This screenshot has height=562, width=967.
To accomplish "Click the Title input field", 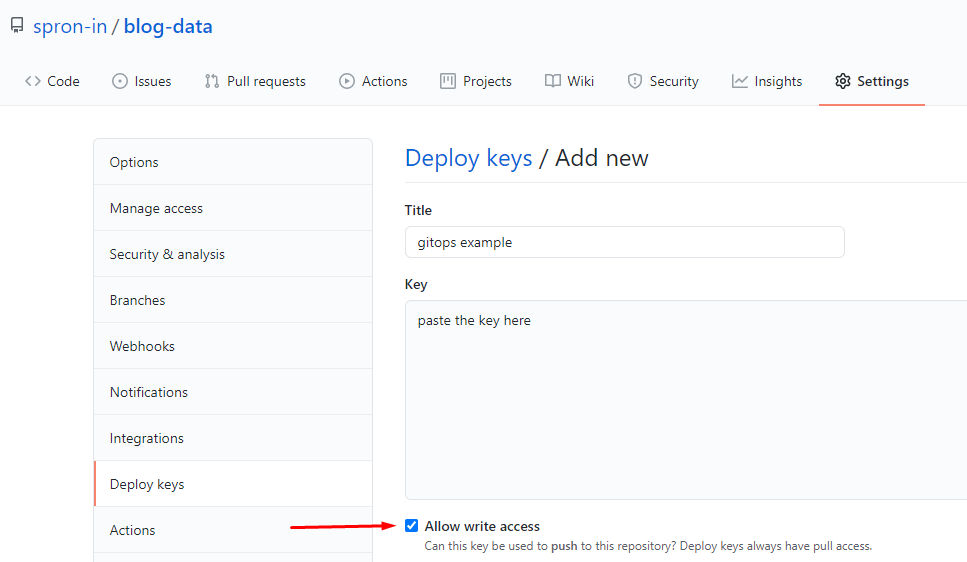I will coord(624,242).
